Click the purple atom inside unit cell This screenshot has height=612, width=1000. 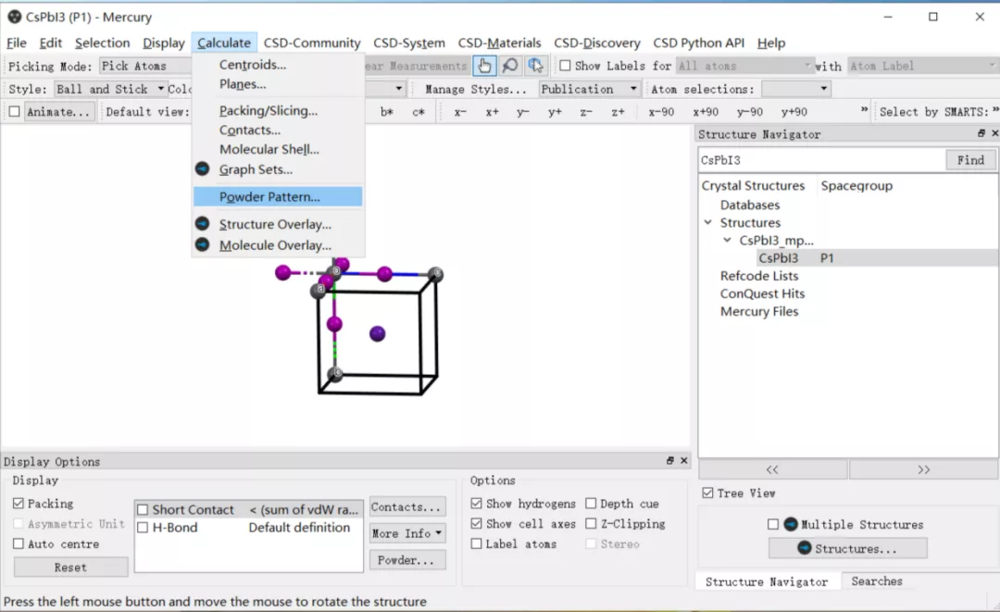tap(378, 333)
